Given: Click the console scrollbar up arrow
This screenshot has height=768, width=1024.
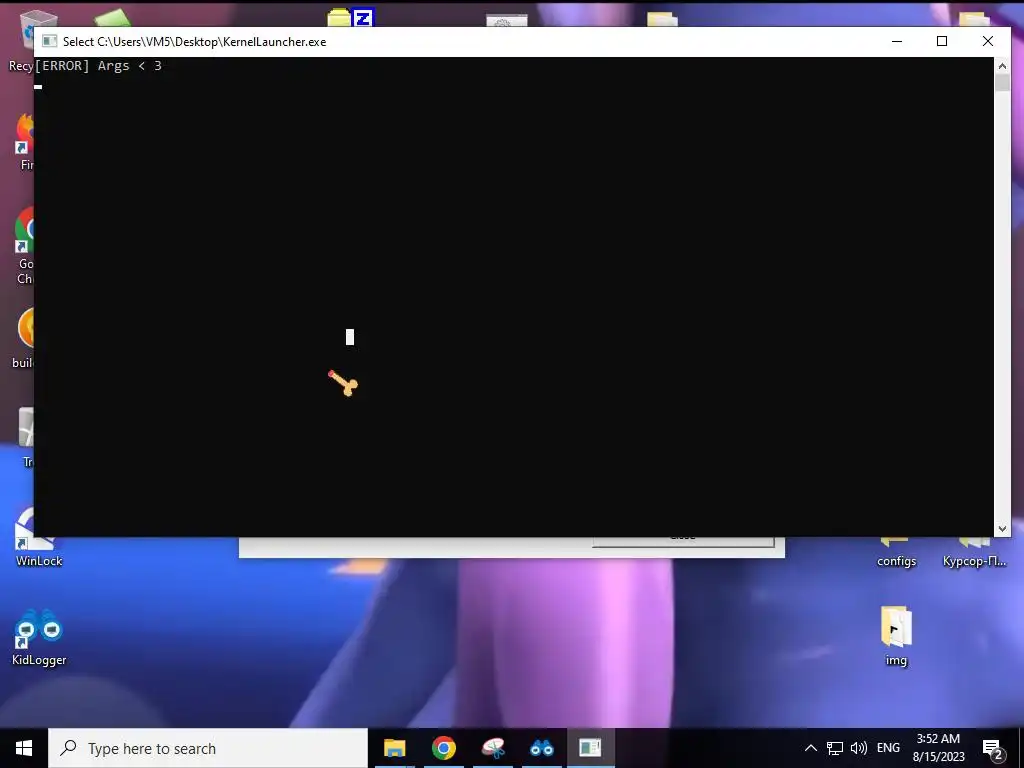Looking at the screenshot, I should click(1002, 65).
